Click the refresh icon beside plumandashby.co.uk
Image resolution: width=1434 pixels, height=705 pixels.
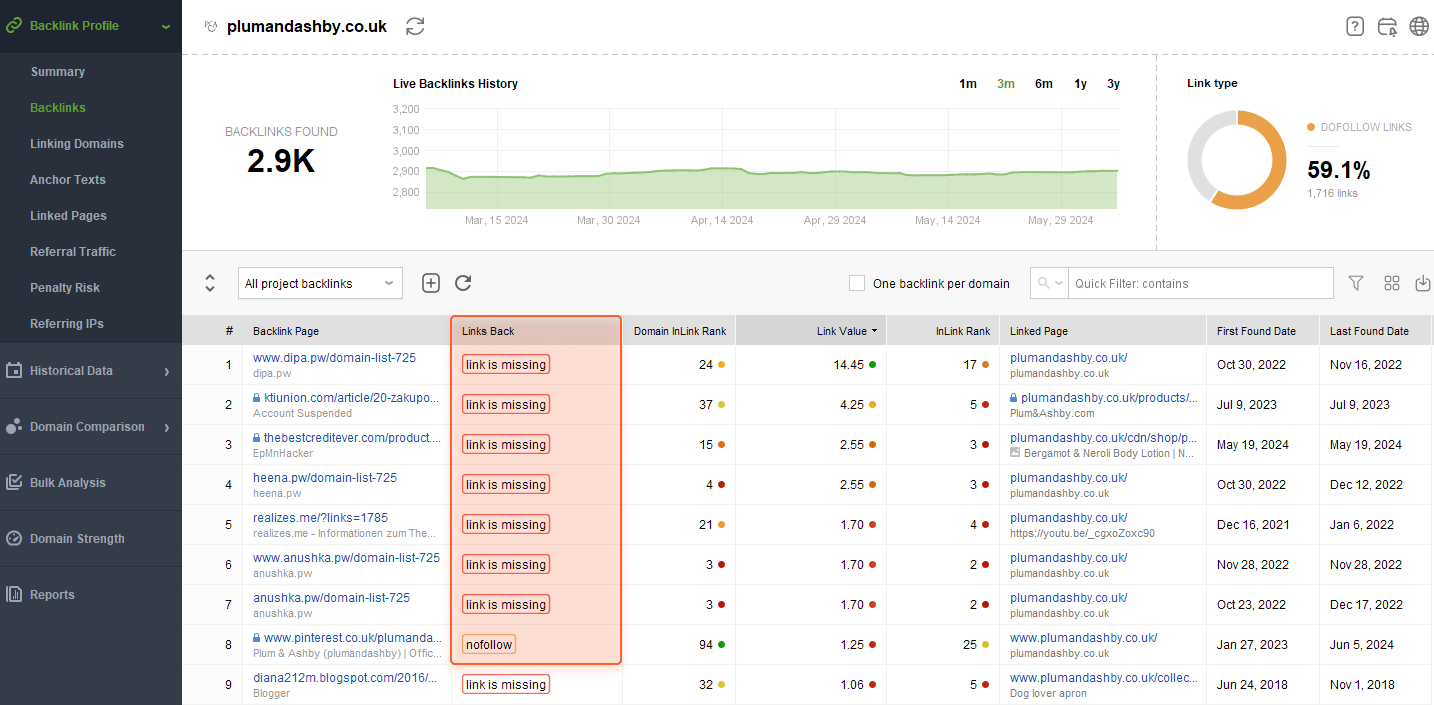pyautogui.click(x=415, y=27)
